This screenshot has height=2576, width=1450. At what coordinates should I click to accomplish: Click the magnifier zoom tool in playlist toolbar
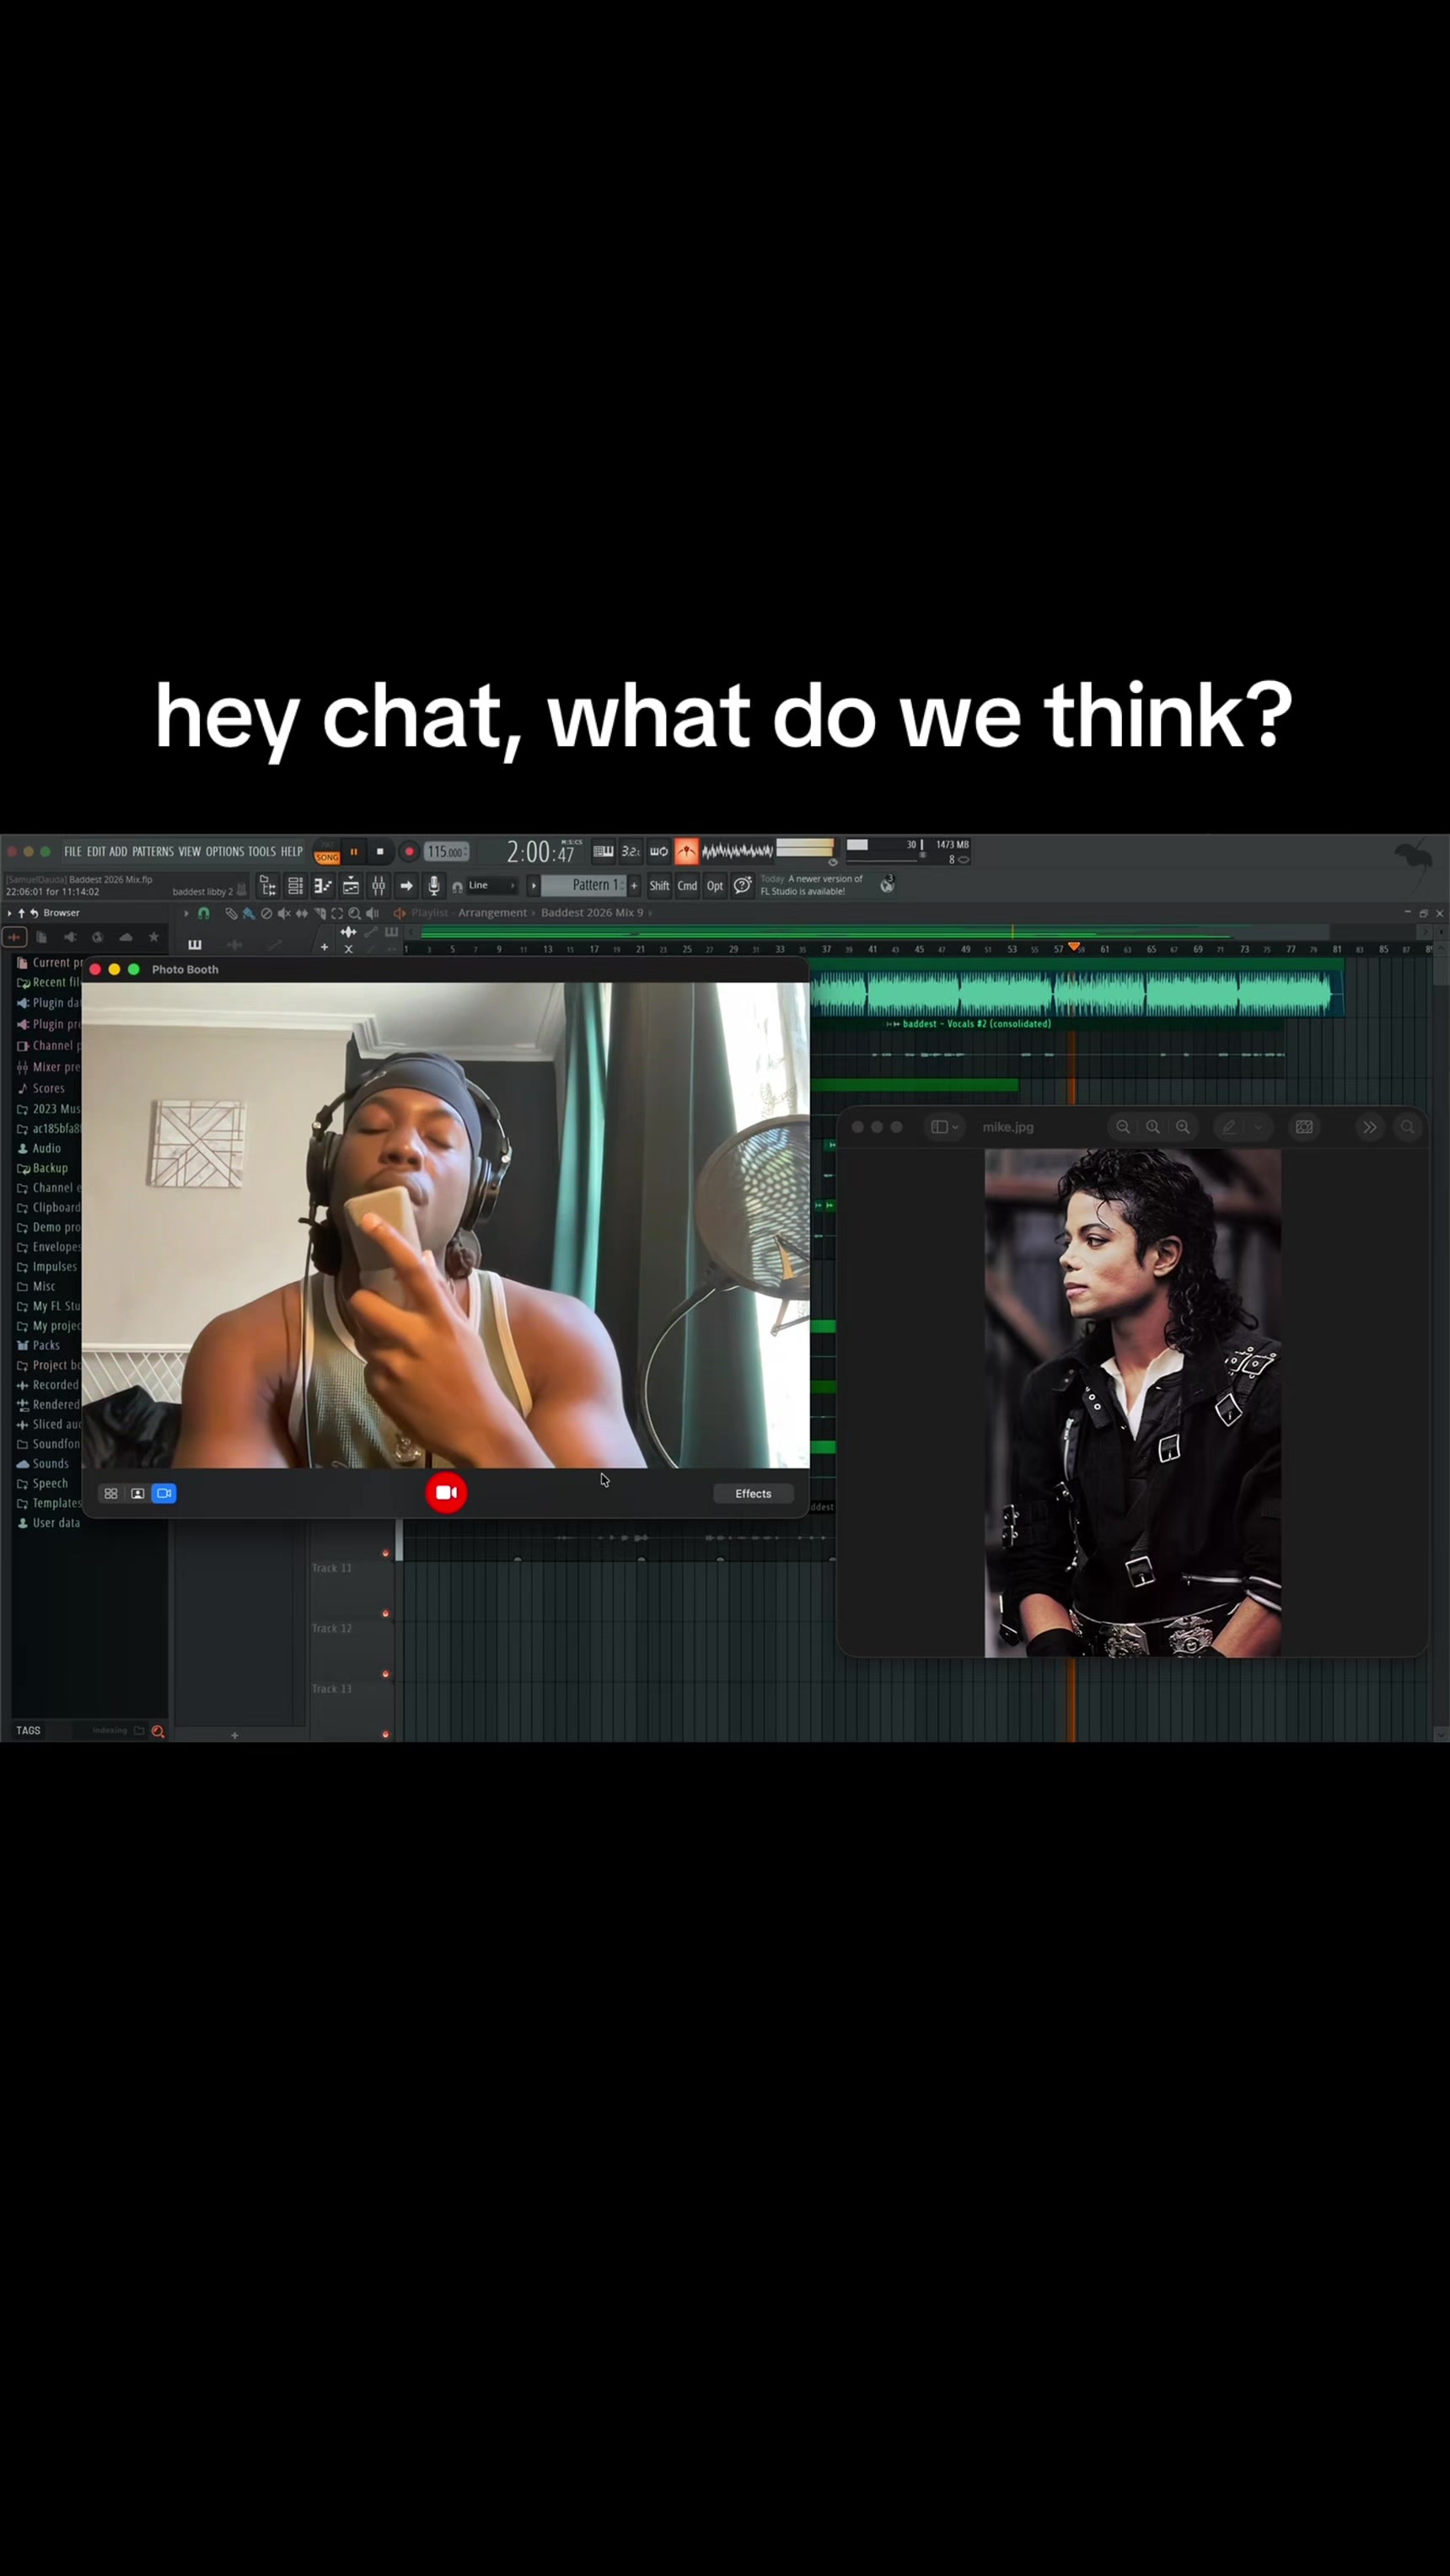[x=354, y=913]
